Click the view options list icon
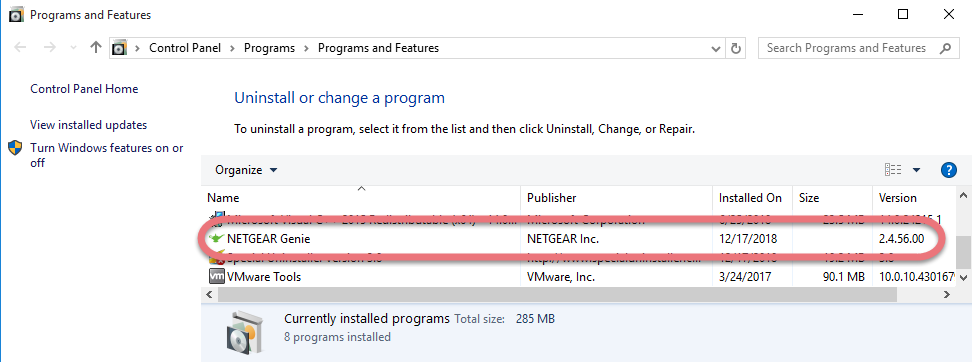Image resolution: width=972 pixels, height=362 pixels. (893, 170)
